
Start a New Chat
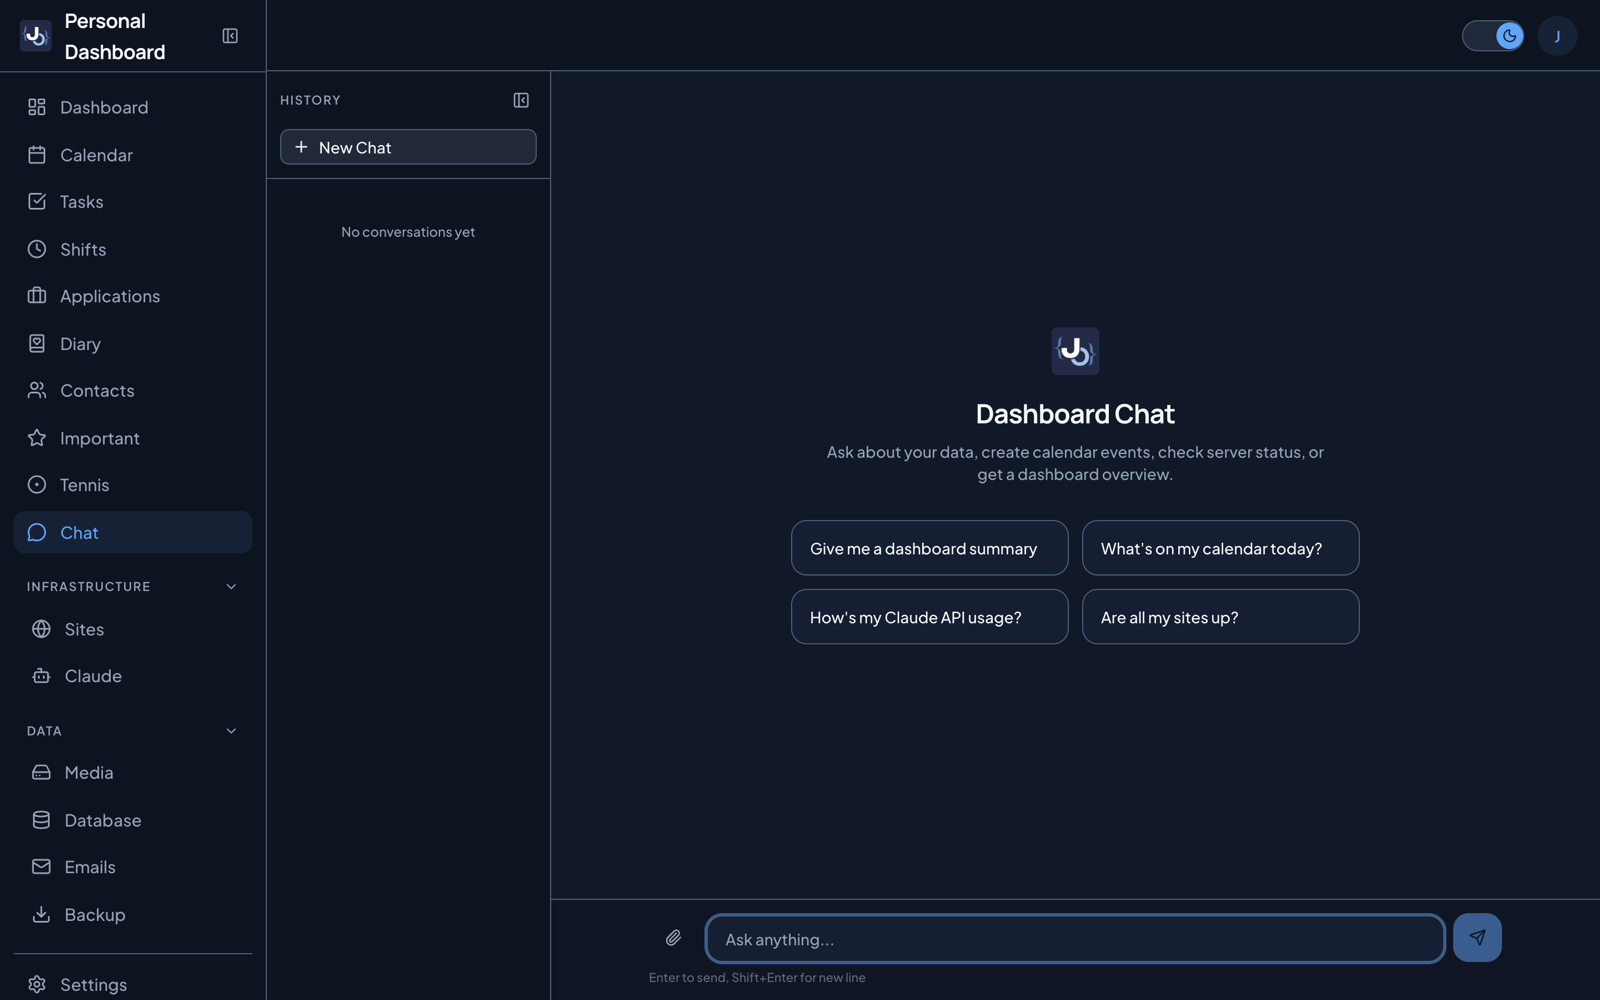408,147
